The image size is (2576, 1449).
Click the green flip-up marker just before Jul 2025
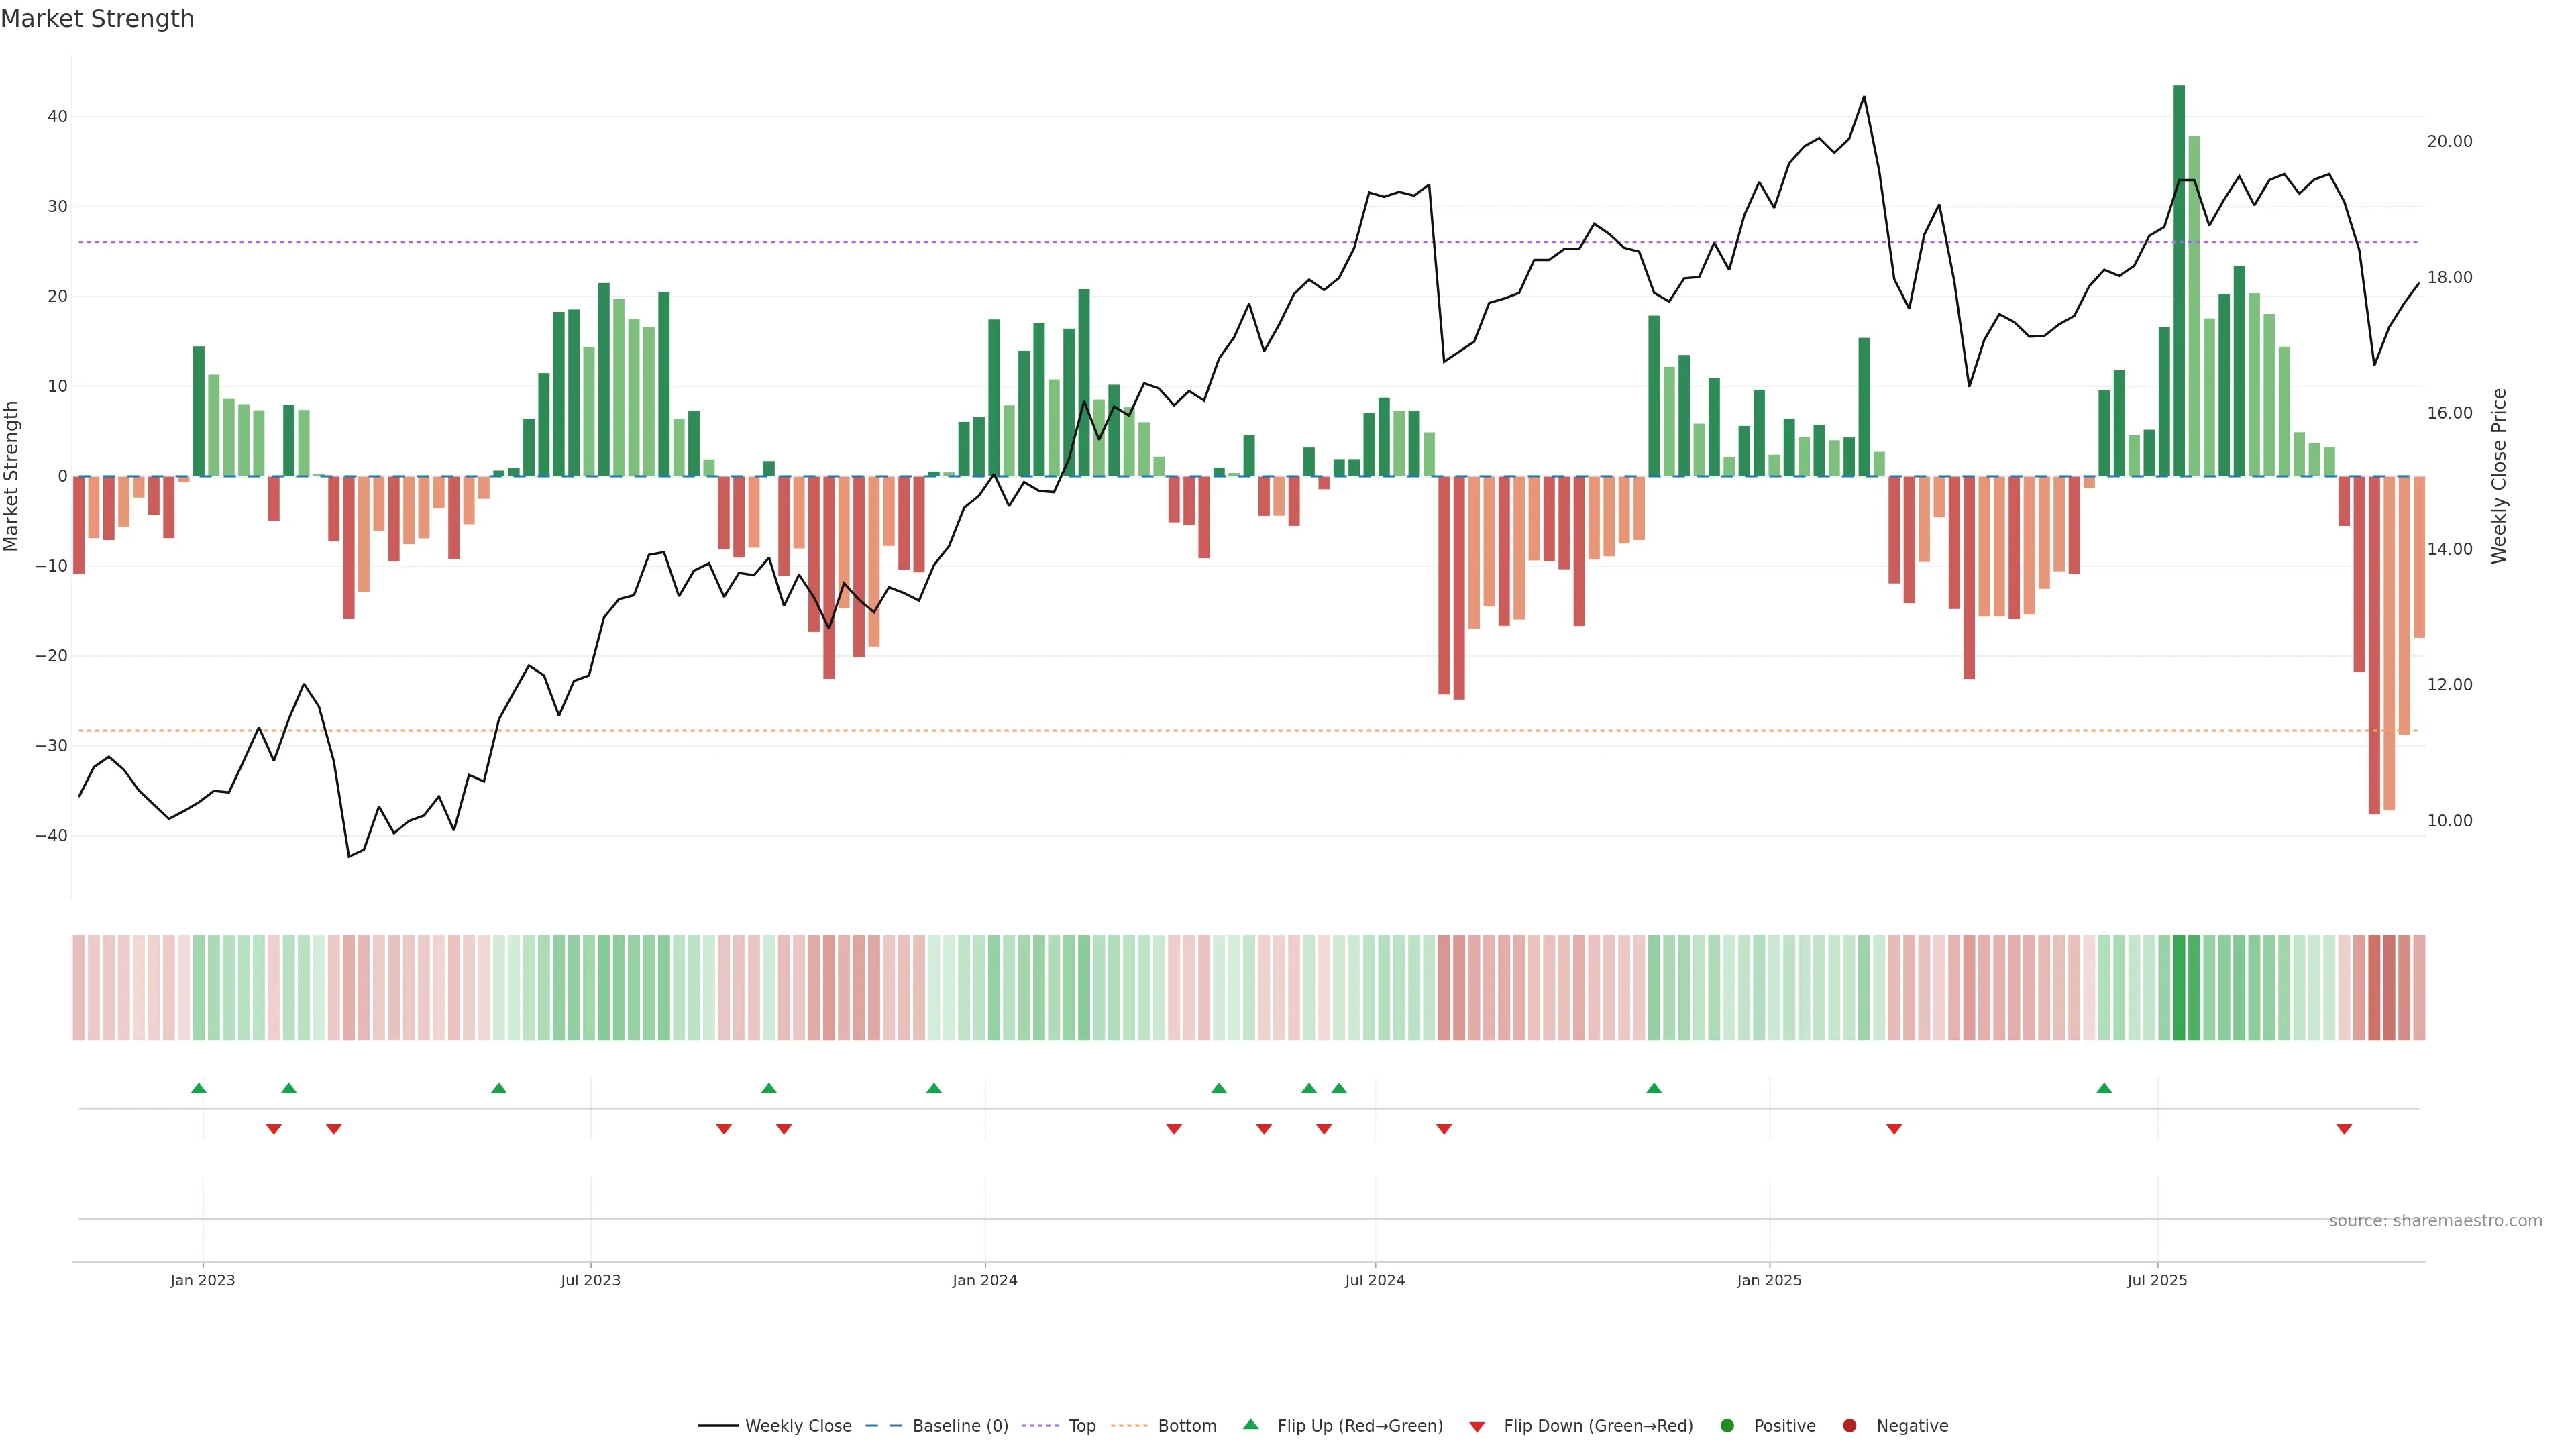tap(2104, 1088)
